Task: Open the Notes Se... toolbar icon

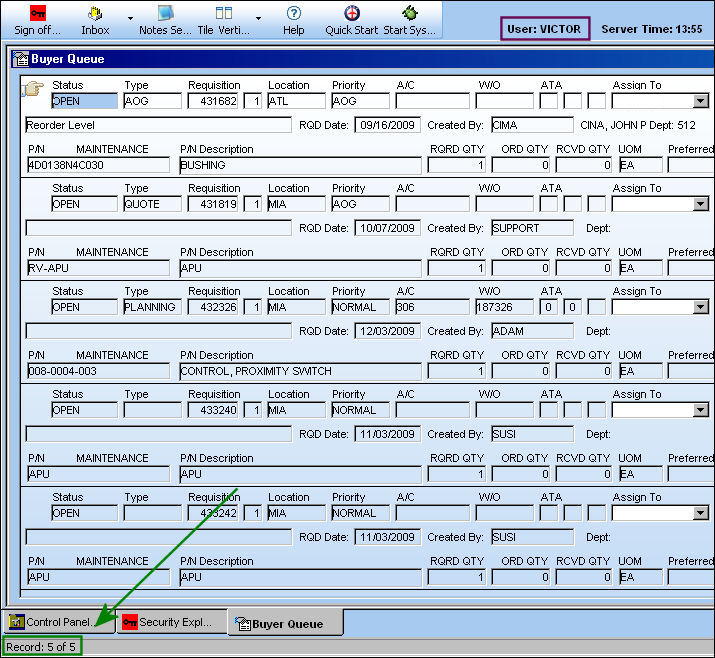Action: pos(165,13)
